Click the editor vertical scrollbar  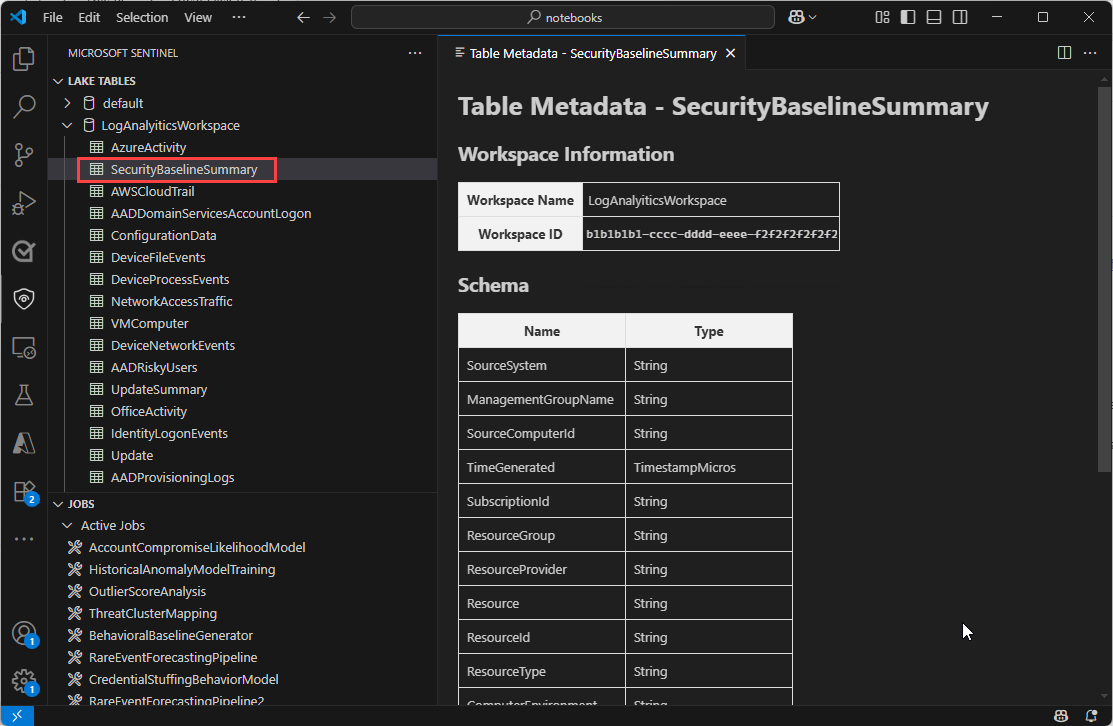click(x=1104, y=279)
